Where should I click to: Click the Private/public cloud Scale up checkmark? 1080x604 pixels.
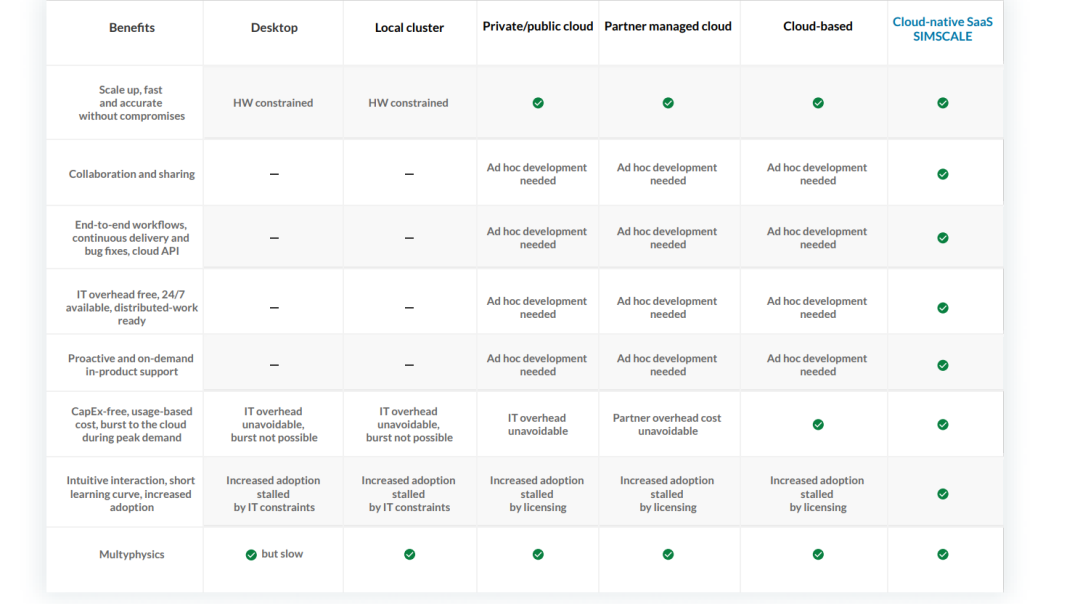[x=538, y=103]
